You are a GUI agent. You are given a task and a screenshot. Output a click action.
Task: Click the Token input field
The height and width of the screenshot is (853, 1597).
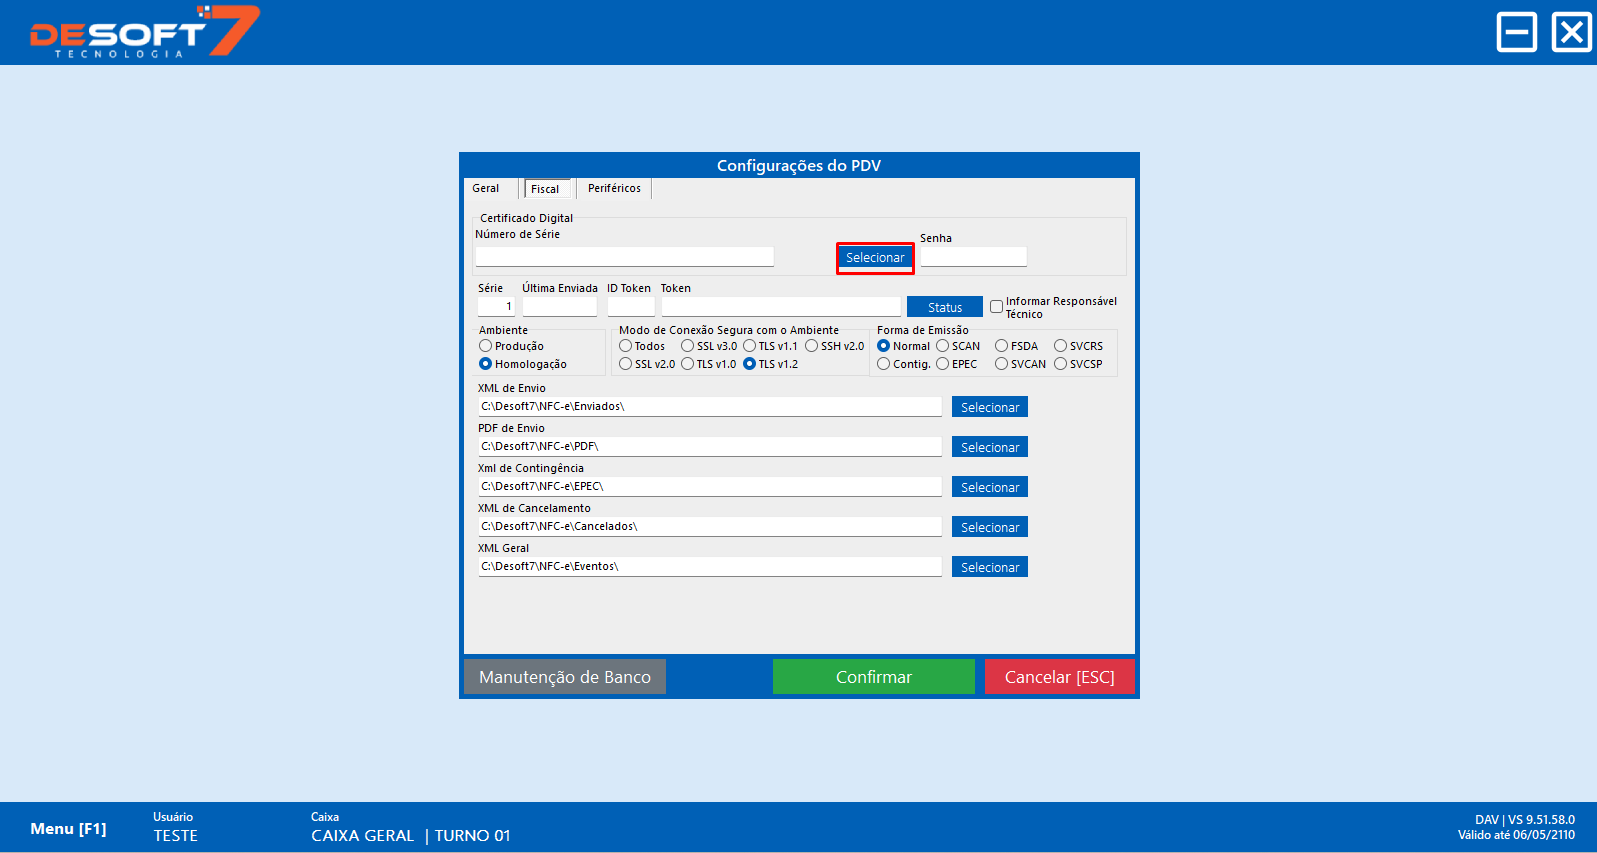pos(781,307)
